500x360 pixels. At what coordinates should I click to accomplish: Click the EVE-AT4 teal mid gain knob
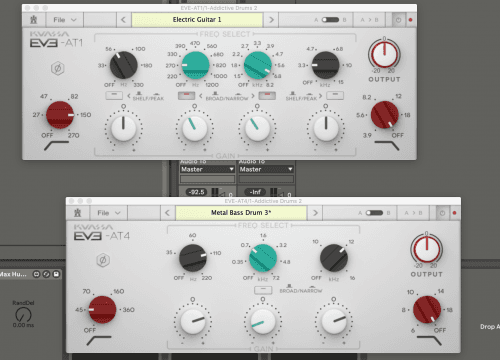point(263,322)
